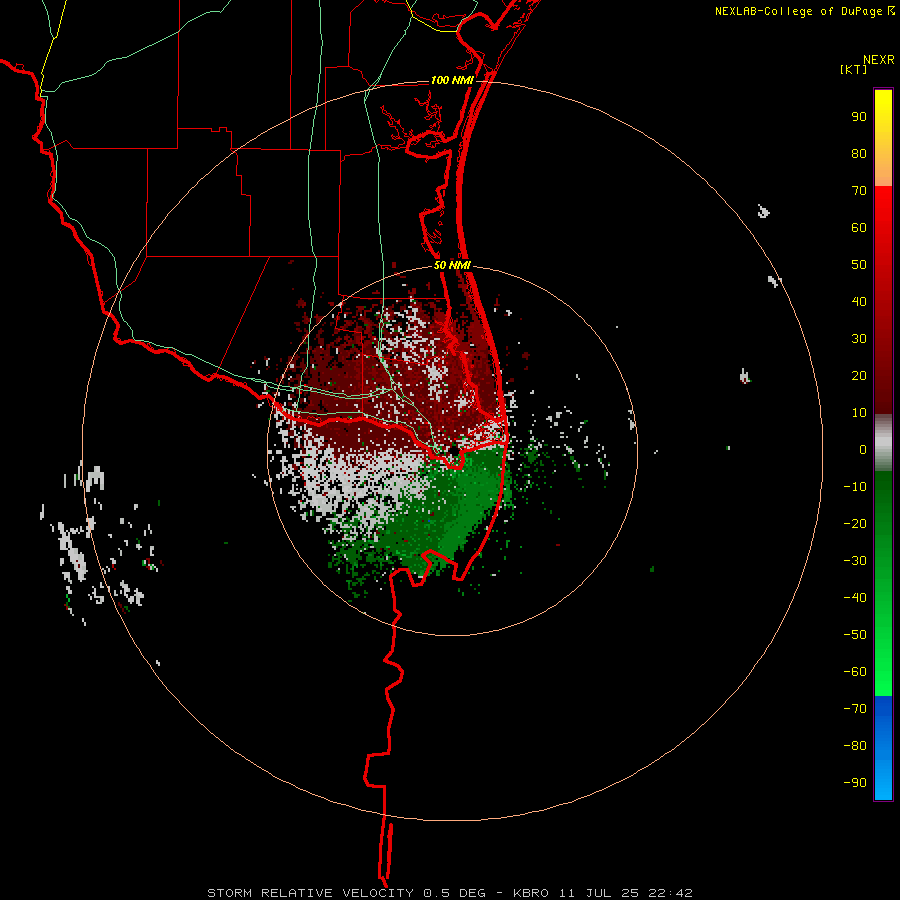Click the "-30" value on the velocity scale

[855, 561]
